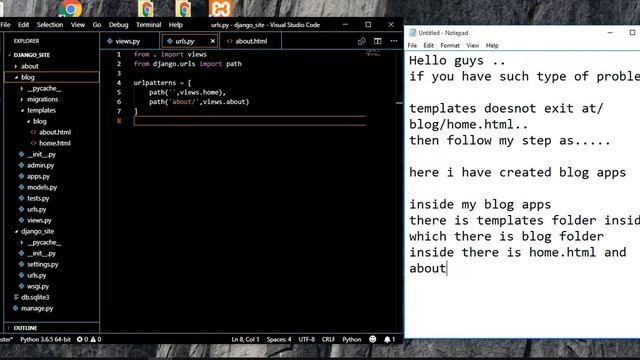
Task: Click the errors and warnings status indicator
Action: [89, 339]
